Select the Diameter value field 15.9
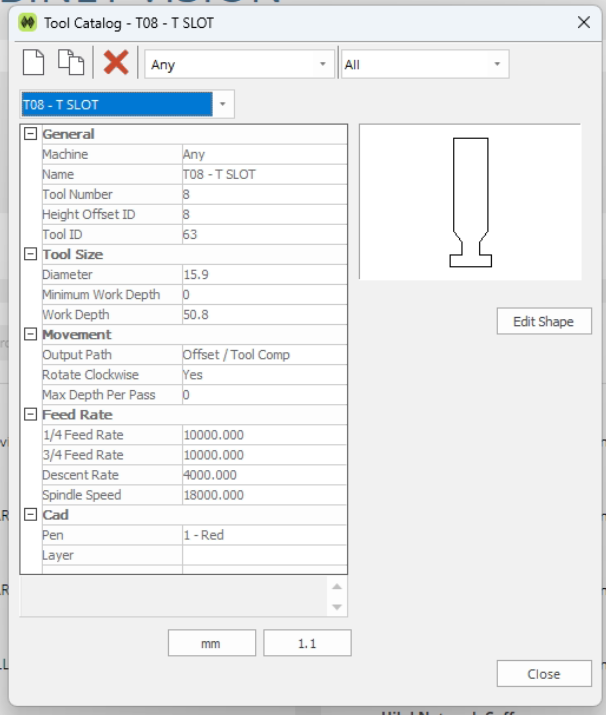Image resolution: width=606 pixels, height=715 pixels. point(264,275)
